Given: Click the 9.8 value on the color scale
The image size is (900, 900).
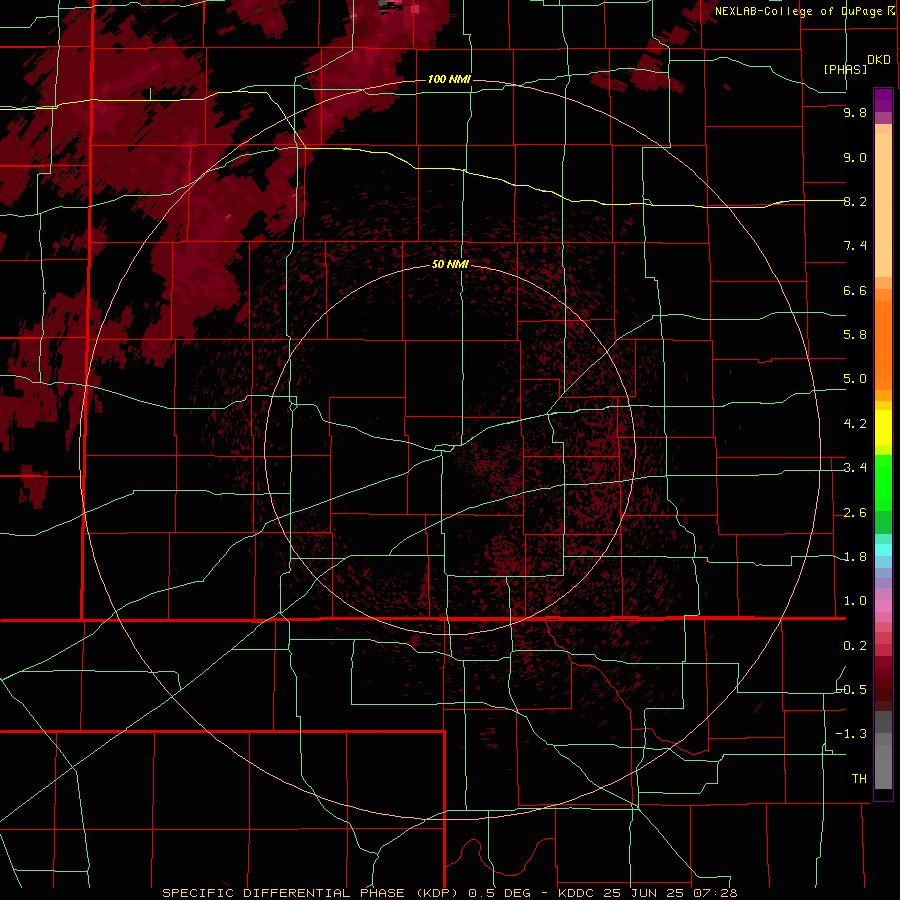Looking at the screenshot, I should 855,112.
